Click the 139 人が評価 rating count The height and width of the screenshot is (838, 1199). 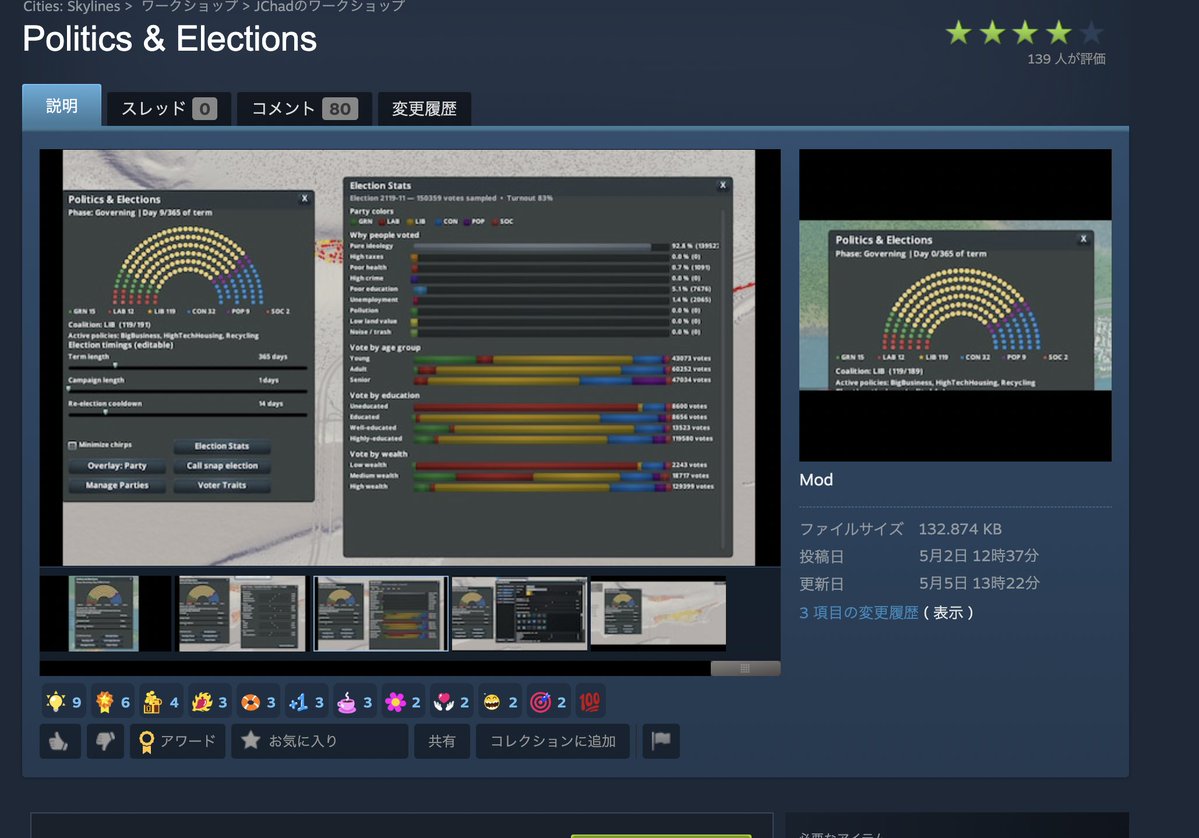click(1066, 59)
